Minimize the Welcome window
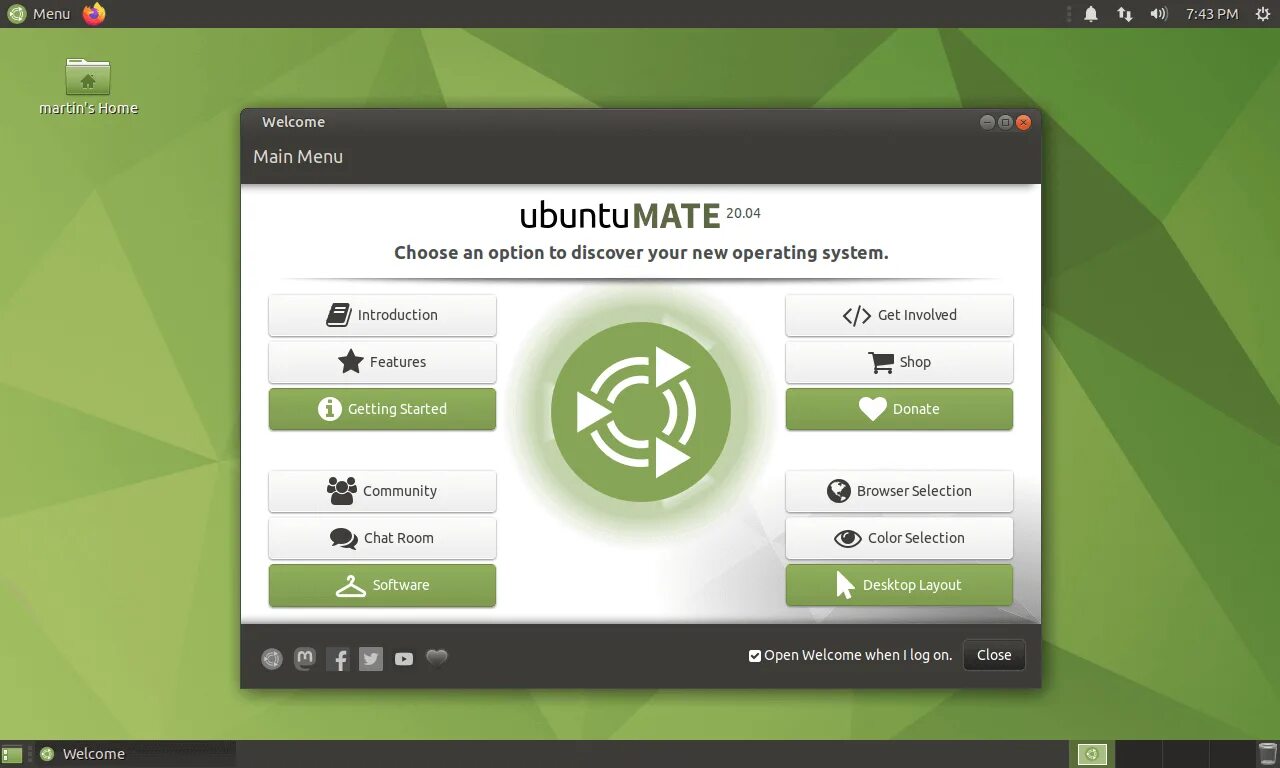 987,122
